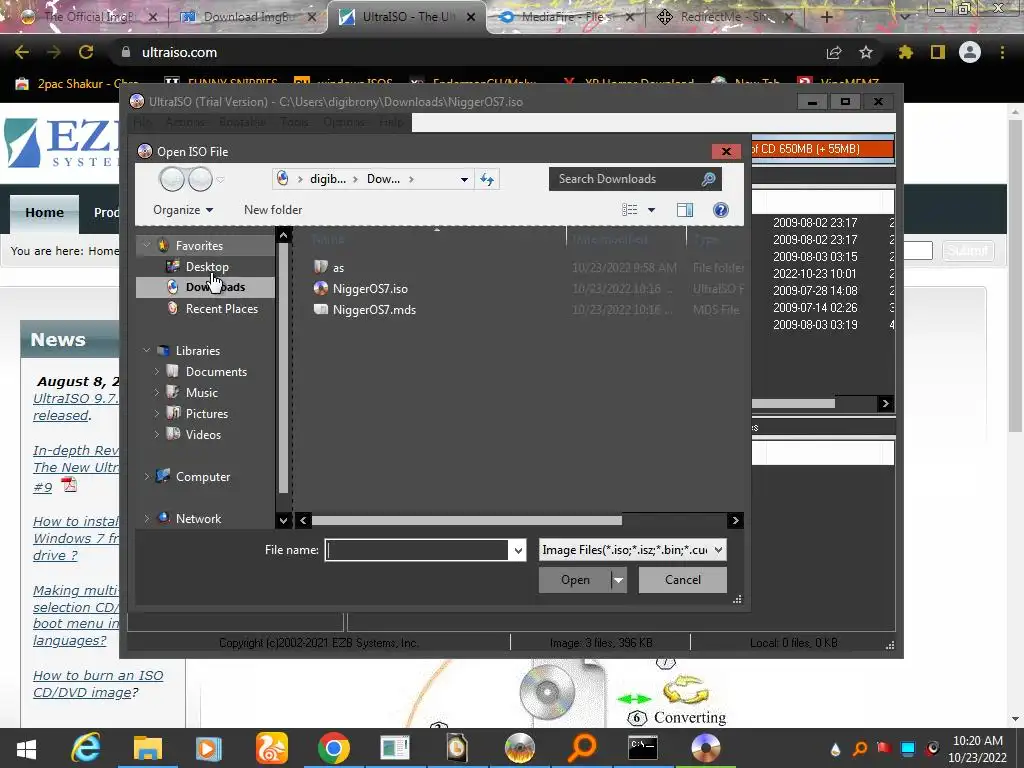This screenshot has width=1024, height=768.
Task: Click the dialog forward navigation button
Action: 200,179
